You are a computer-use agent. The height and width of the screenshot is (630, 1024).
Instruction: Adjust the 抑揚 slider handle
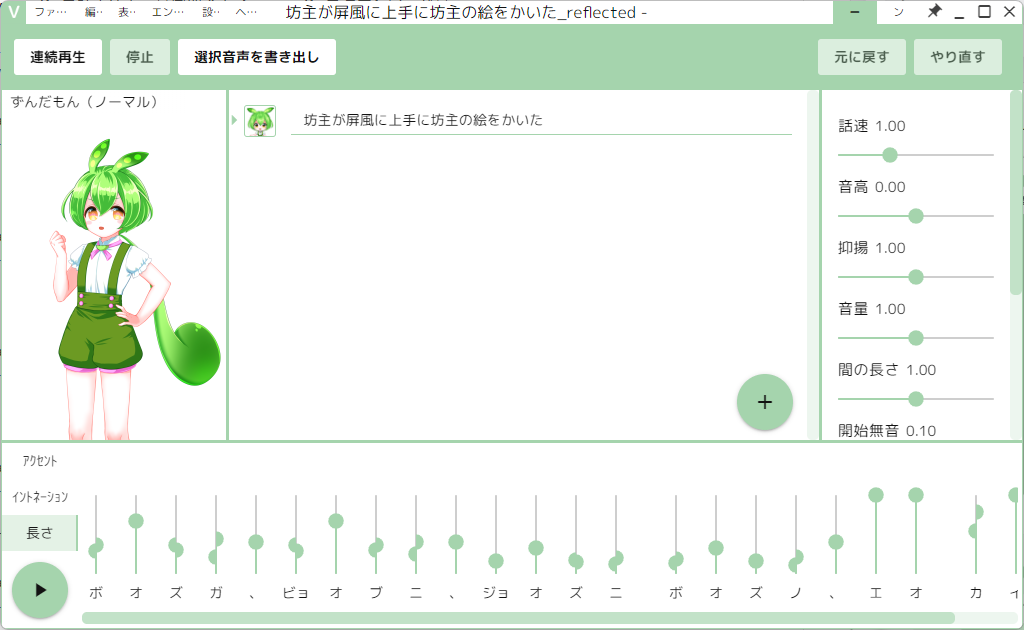point(916,277)
